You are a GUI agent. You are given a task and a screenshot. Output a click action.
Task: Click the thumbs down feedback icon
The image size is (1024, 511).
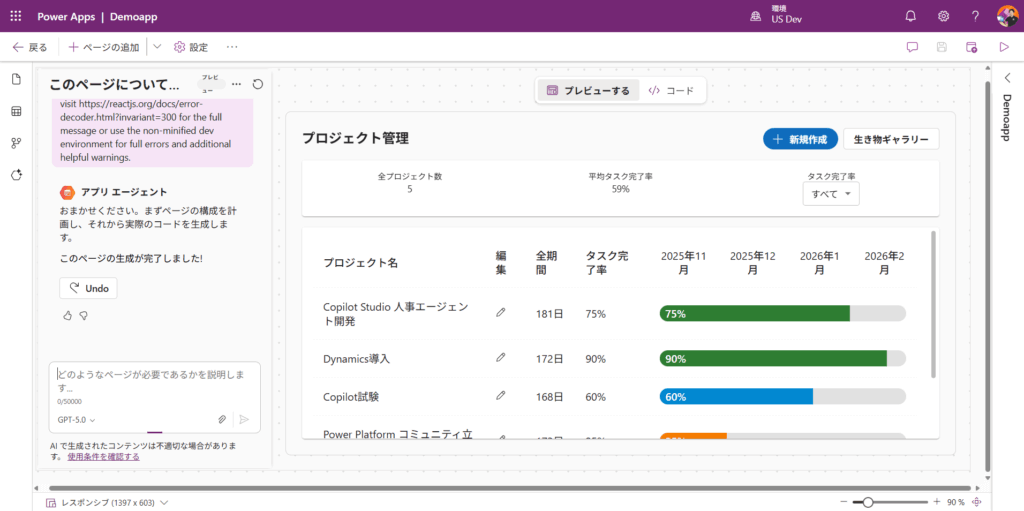click(x=84, y=315)
